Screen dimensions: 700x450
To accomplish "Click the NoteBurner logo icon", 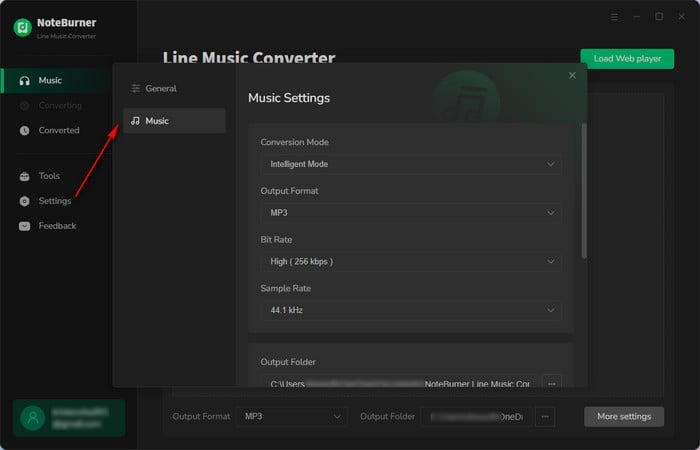I will coord(22,28).
